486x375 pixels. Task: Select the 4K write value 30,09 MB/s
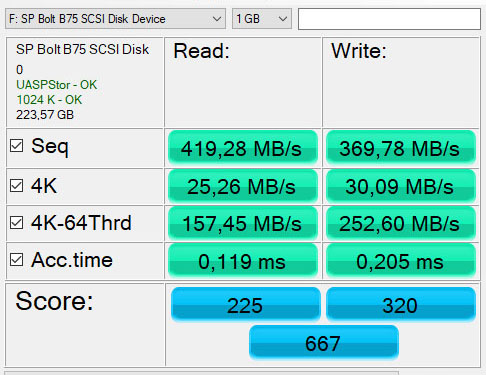(x=401, y=186)
